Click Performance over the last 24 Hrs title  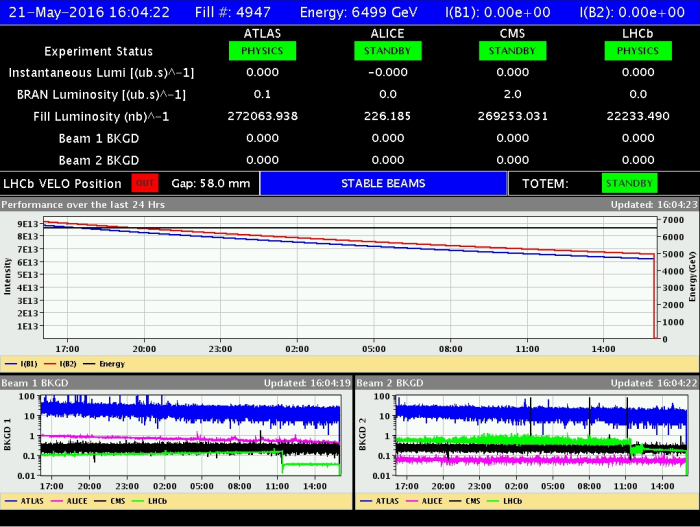tap(83, 205)
